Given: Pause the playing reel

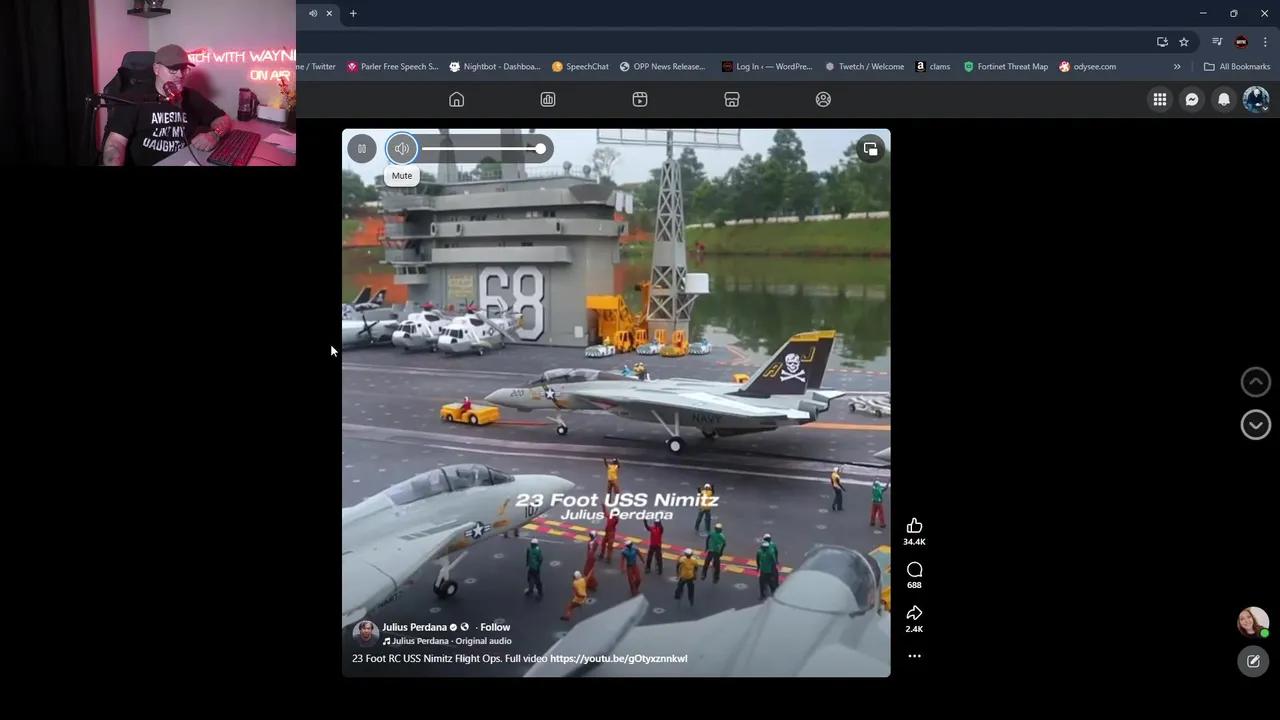Looking at the screenshot, I should coord(362,149).
